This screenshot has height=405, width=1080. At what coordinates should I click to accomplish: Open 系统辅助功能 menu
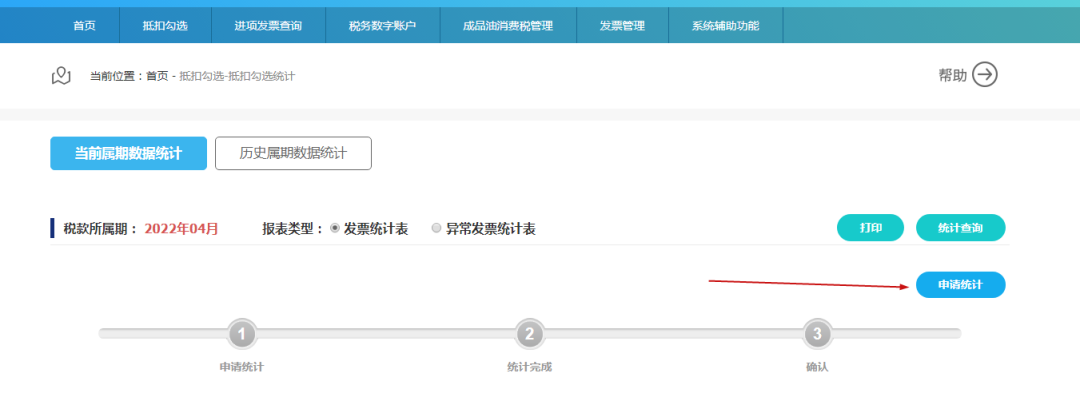(x=725, y=26)
